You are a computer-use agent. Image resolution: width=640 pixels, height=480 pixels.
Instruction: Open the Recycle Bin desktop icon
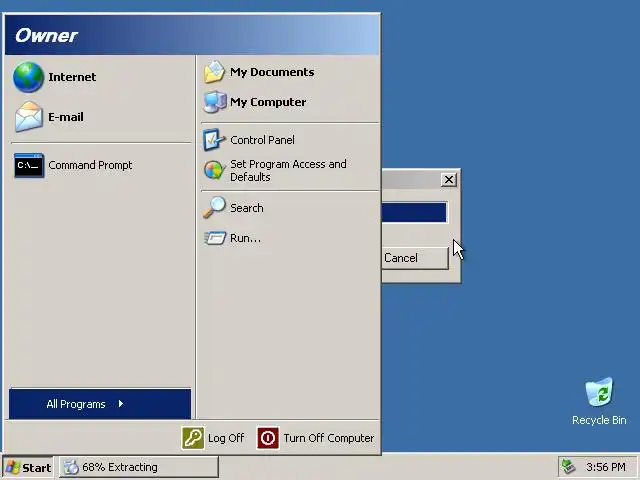pyautogui.click(x=599, y=392)
